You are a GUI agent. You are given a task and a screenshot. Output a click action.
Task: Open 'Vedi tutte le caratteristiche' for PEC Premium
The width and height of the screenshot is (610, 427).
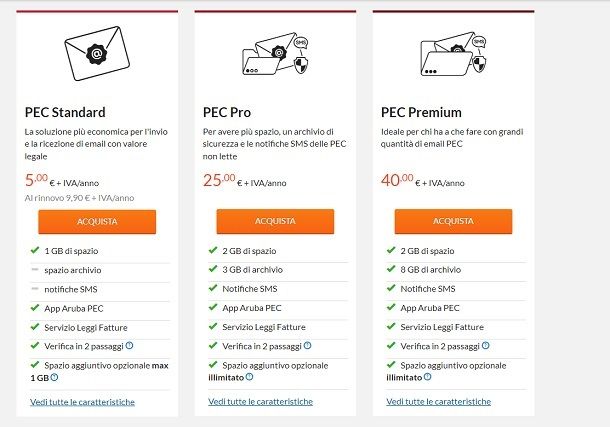[x=438, y=401]
